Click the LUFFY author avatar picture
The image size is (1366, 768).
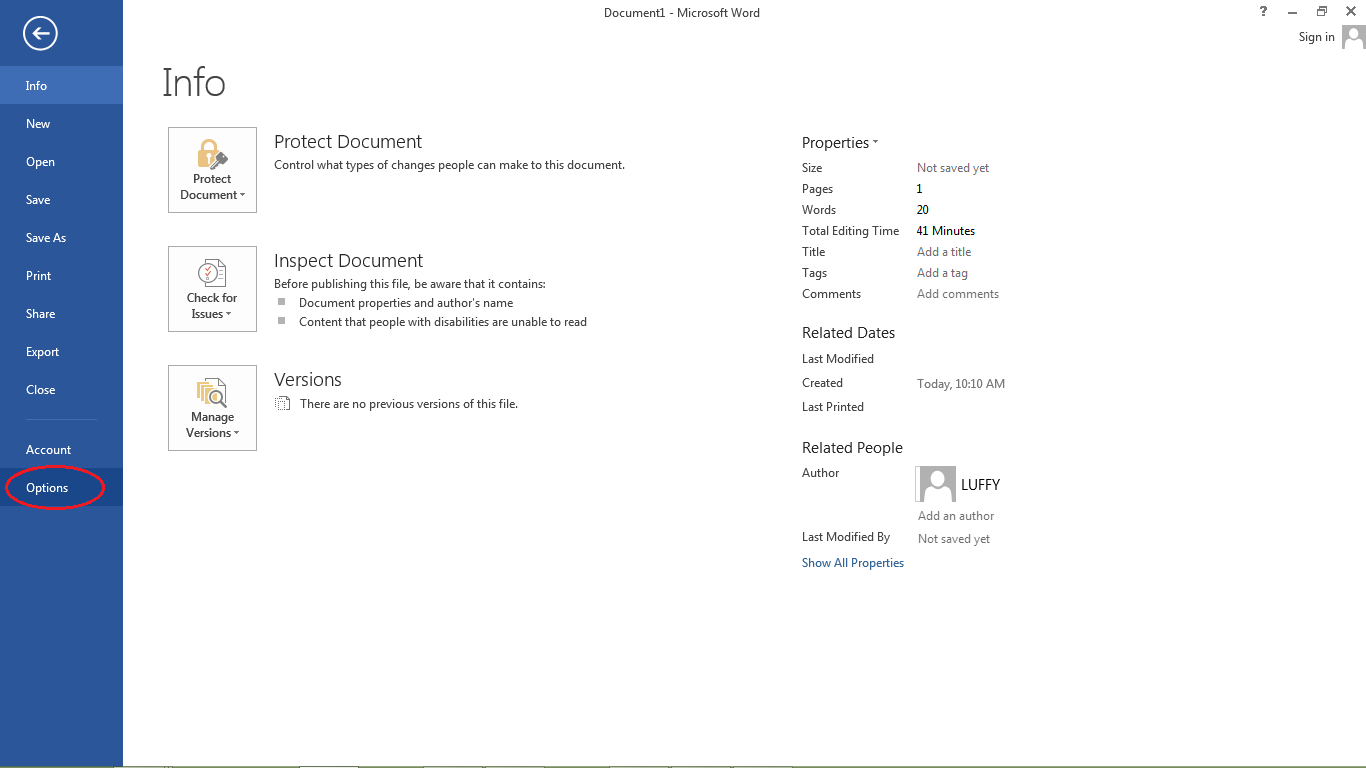[936, 484]
